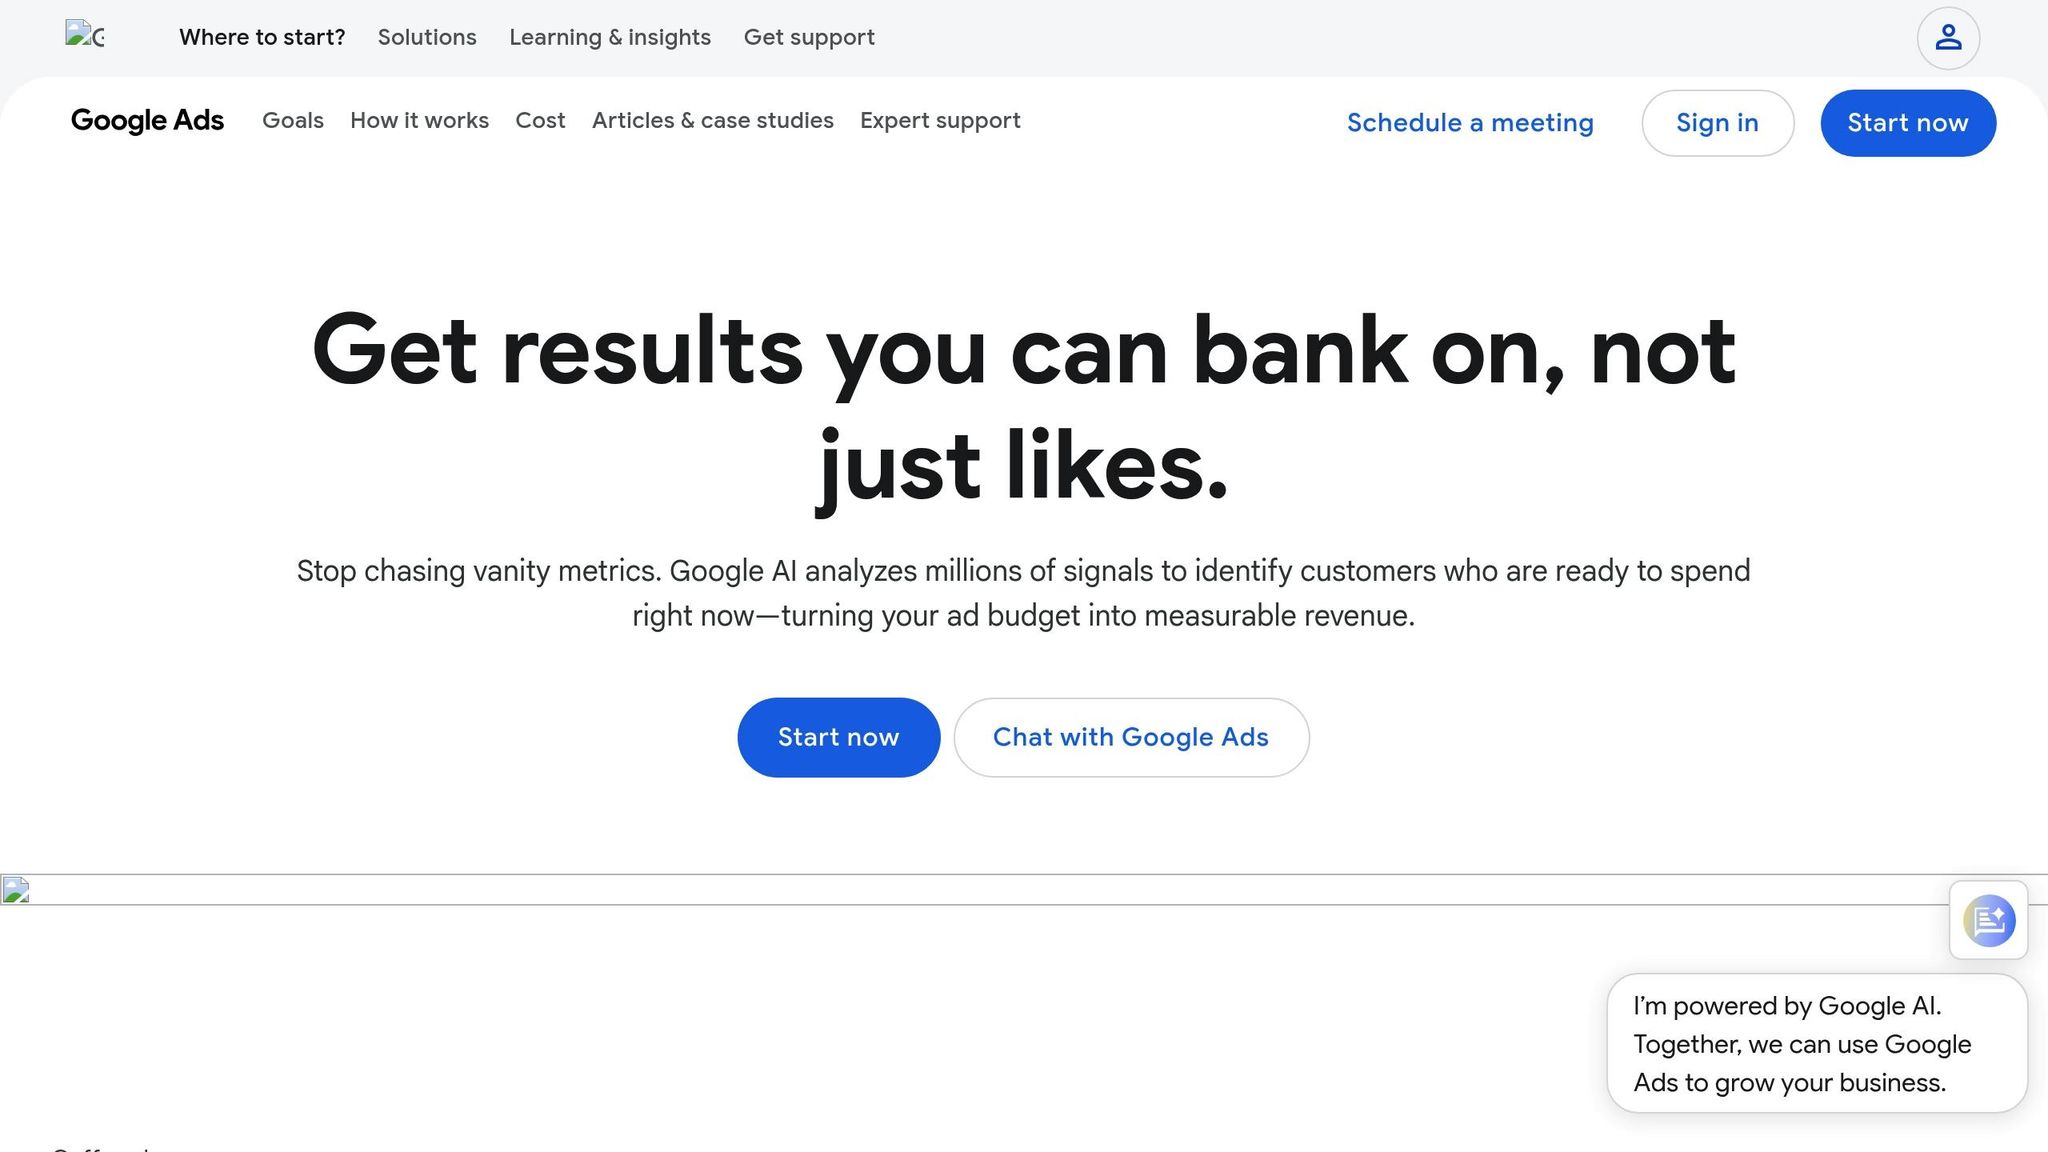Click the Start now button top right
The width and height of the screenshot is (2048, 1152).
[x=1907, y=122]
